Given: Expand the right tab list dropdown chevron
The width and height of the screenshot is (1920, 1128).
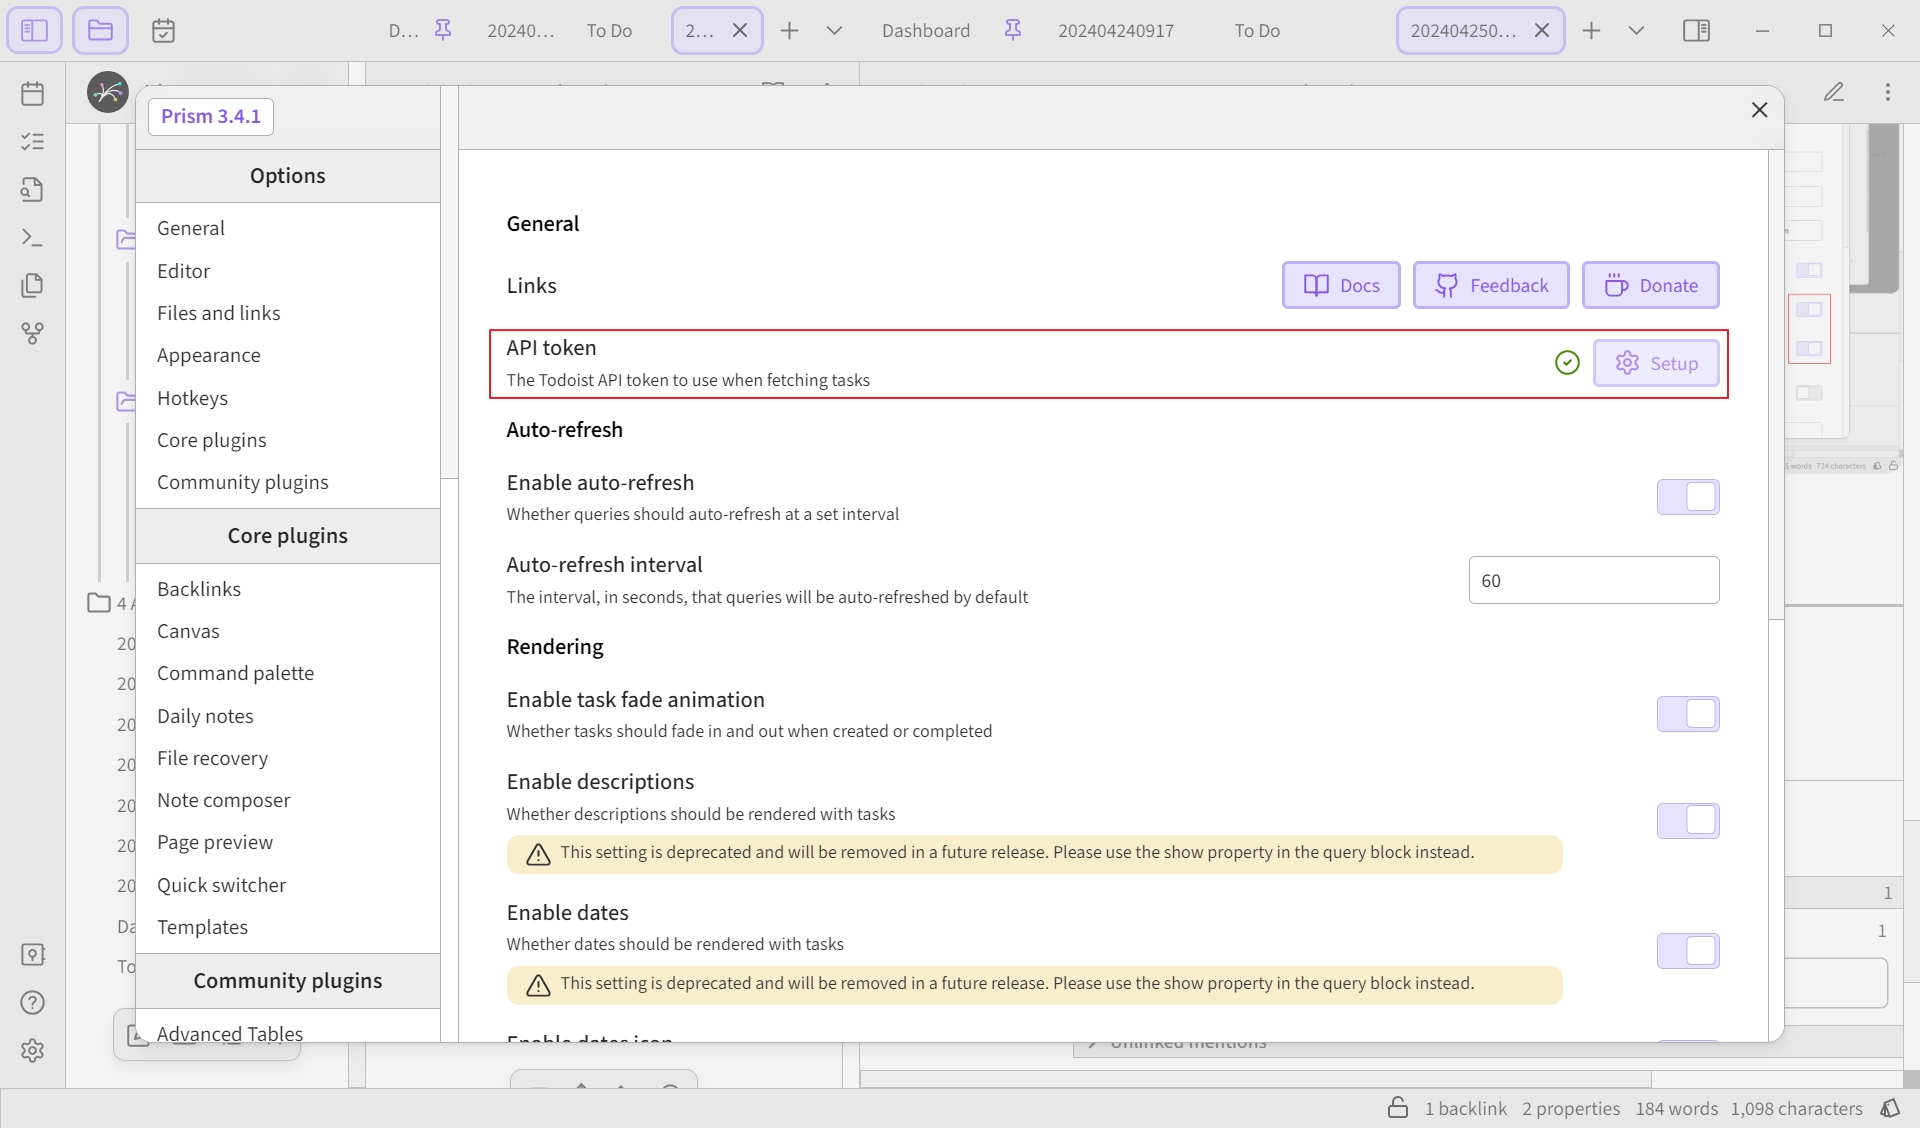Looking at the screenshot, I should pos(1636,30).
